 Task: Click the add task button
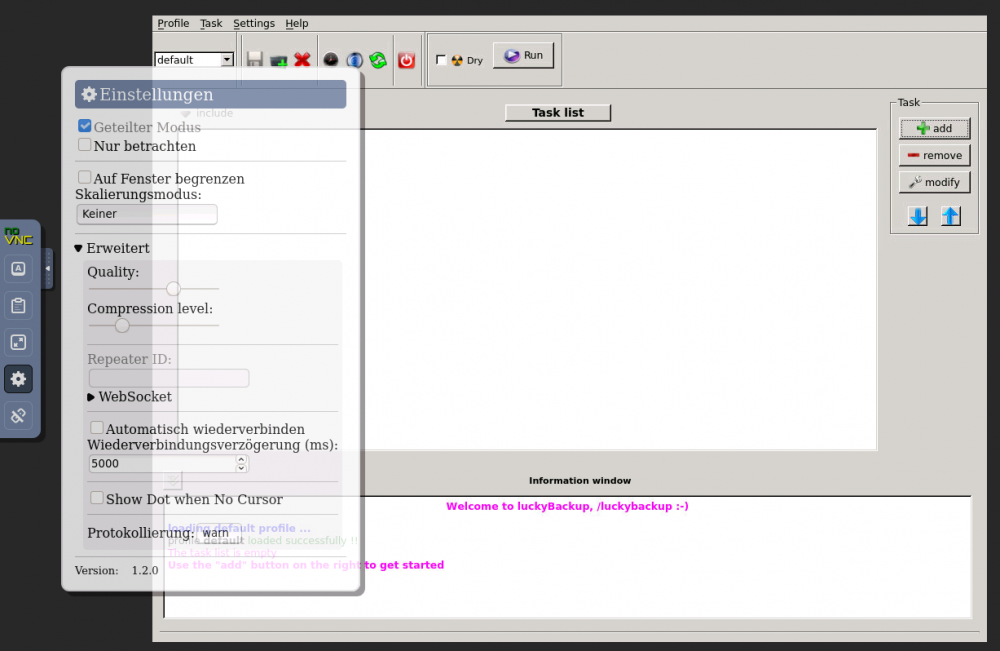point(934,128)
